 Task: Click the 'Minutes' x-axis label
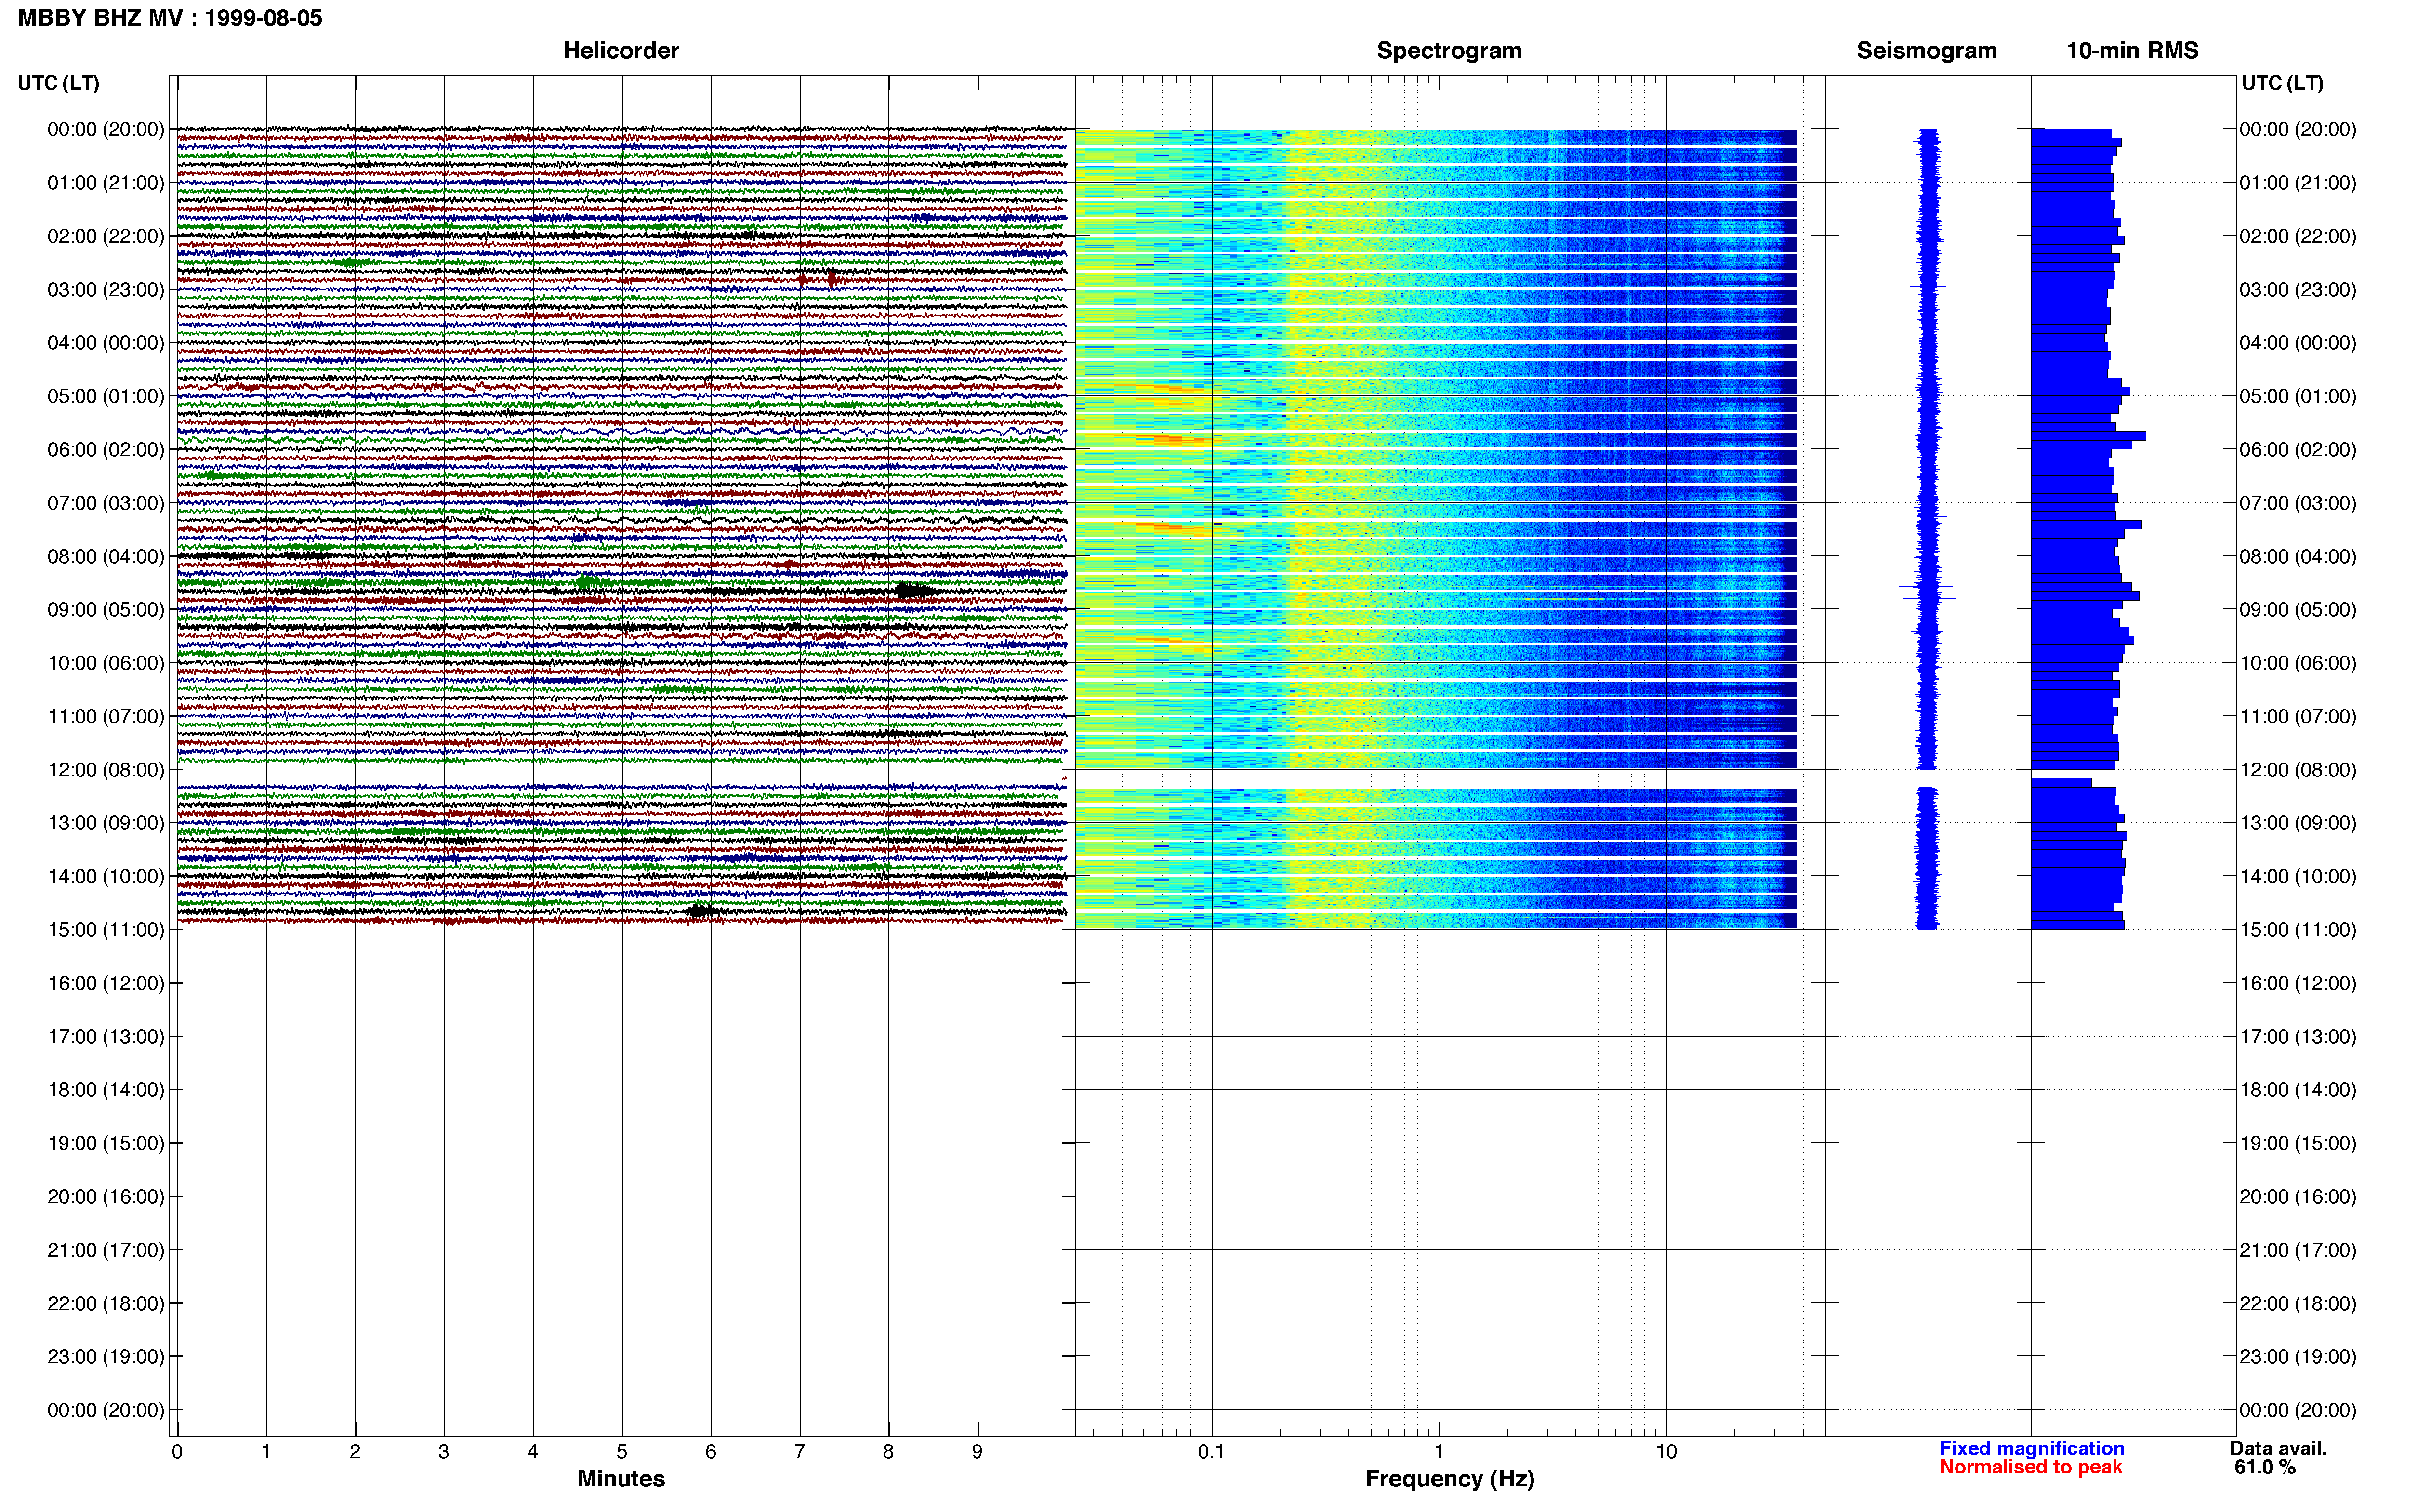click(x=621, y=1479)
